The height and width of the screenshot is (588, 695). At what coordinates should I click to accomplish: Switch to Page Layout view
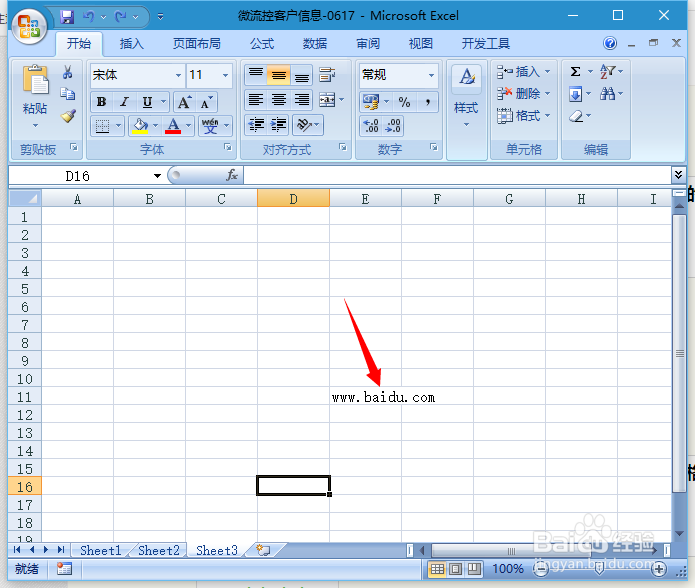tap(456, 569)
